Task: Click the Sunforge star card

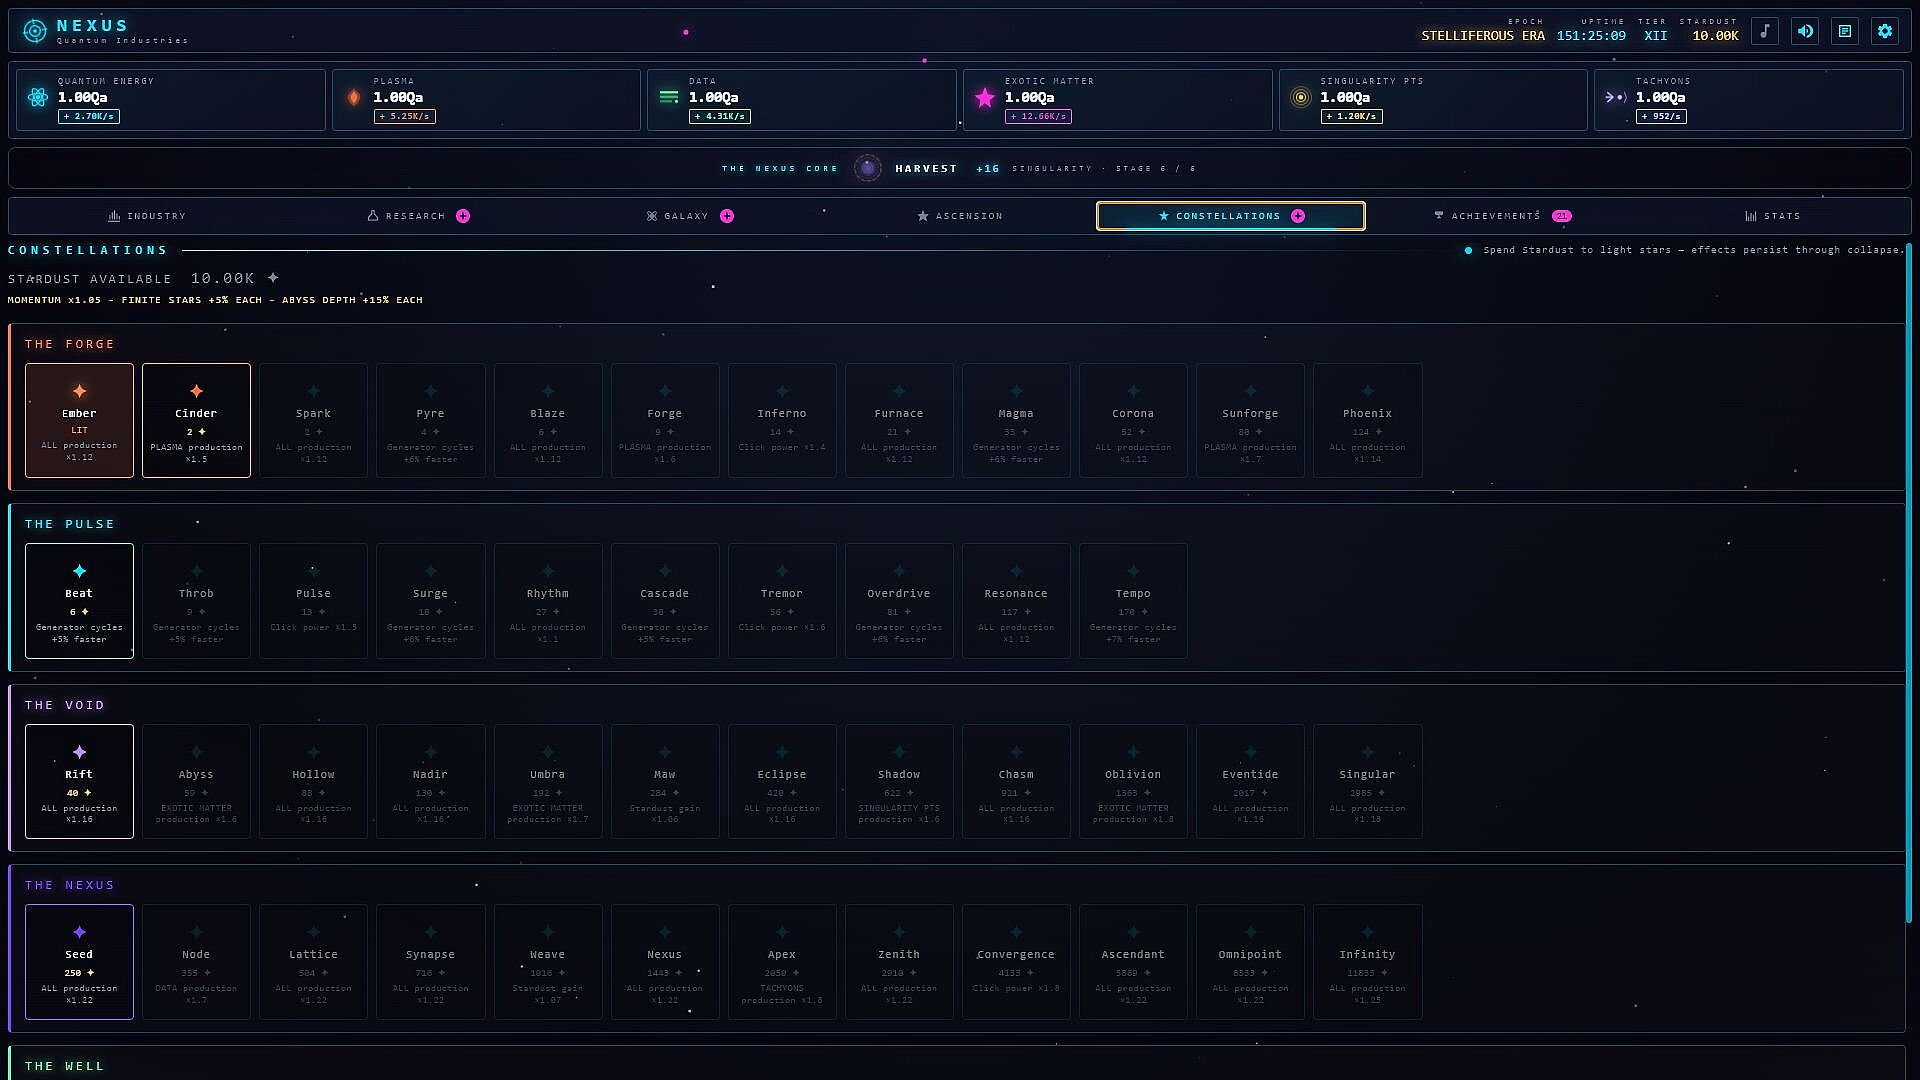Action: click(x=1250, y=420)
